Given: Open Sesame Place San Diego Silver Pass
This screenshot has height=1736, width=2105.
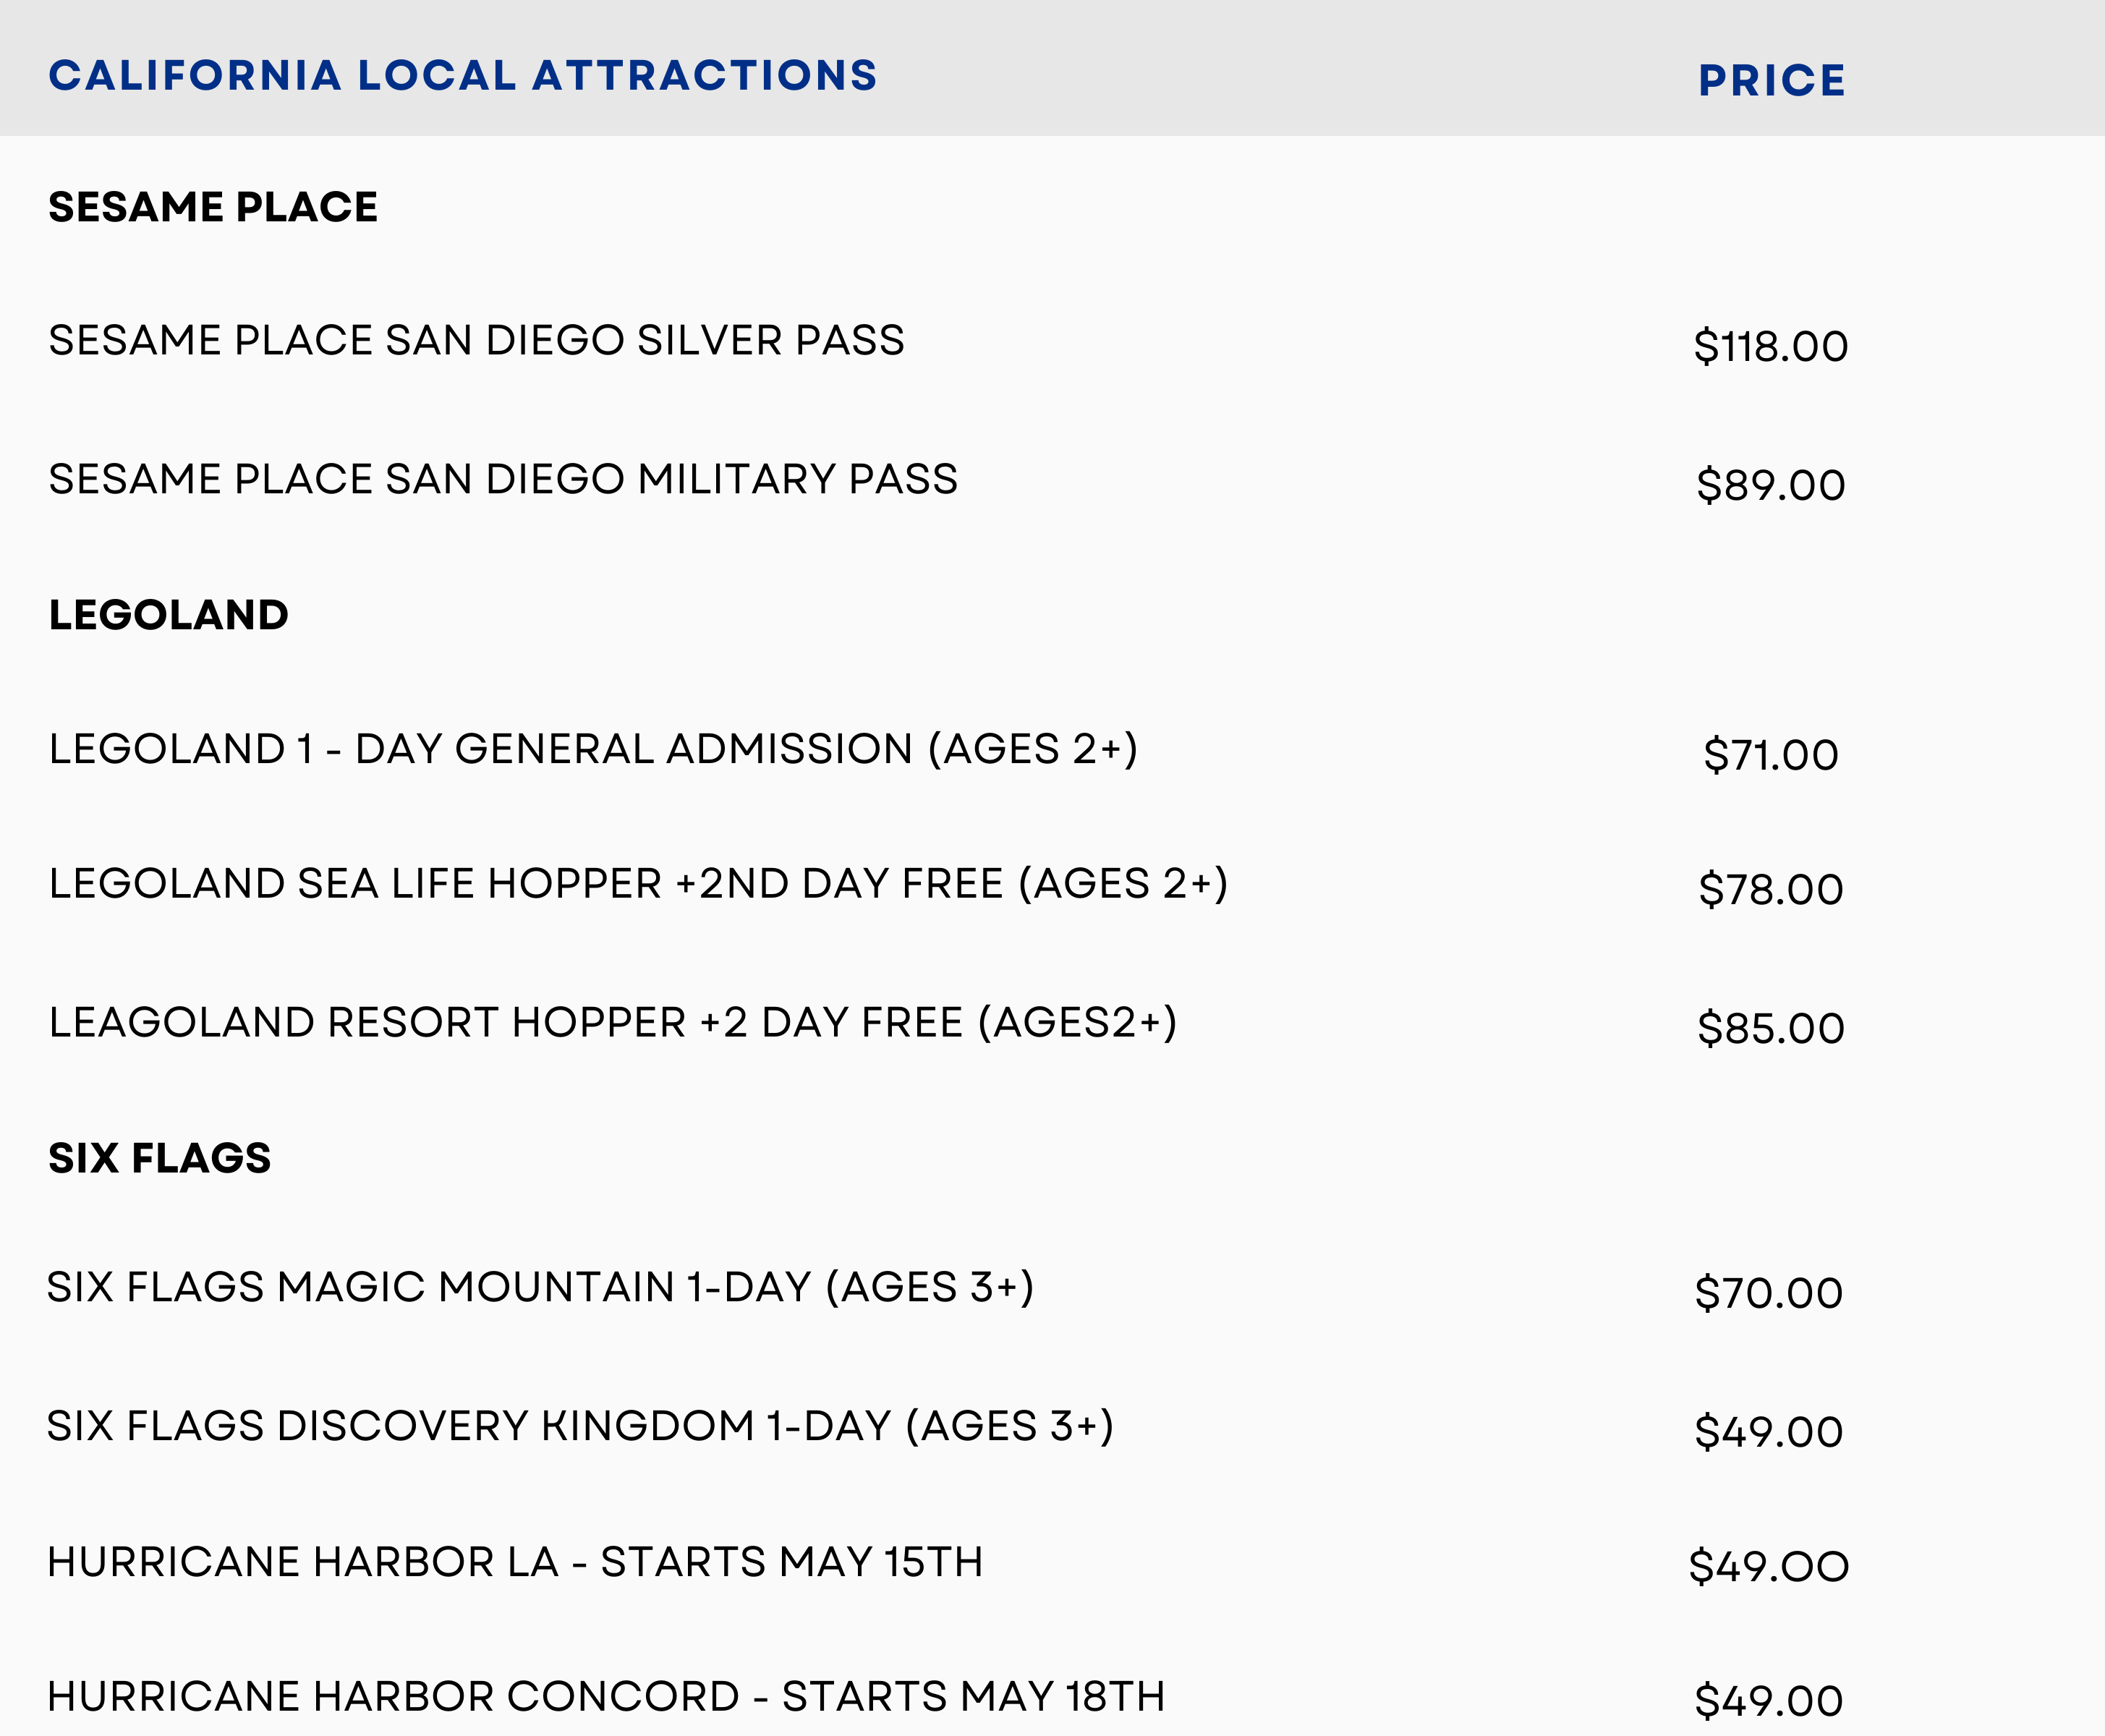Looking at the screenshot, I should 476,341.
